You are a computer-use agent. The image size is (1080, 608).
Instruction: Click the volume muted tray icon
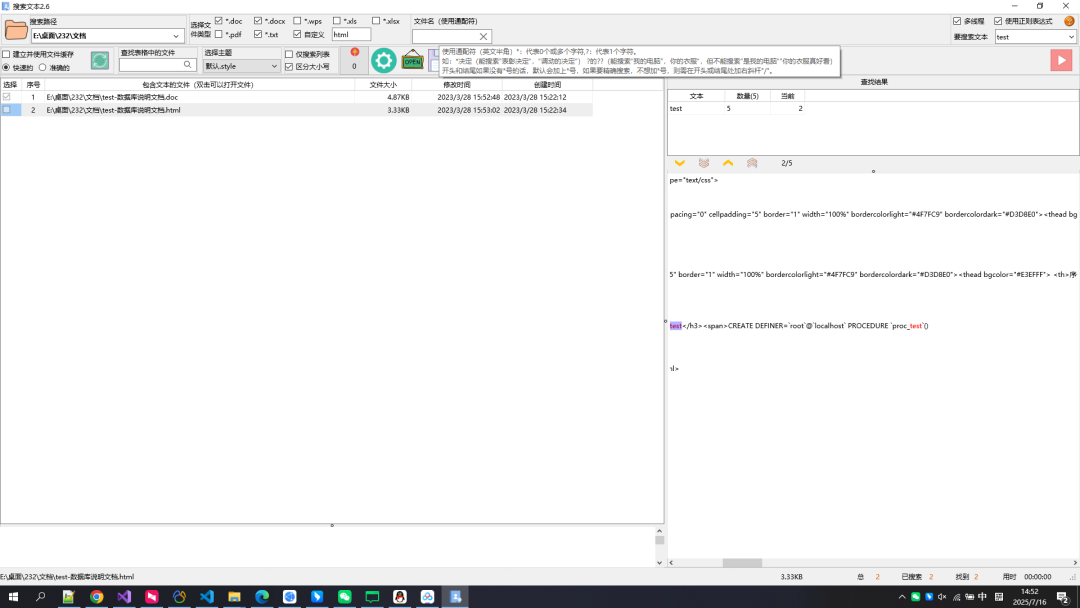click(x=942, y=597)
